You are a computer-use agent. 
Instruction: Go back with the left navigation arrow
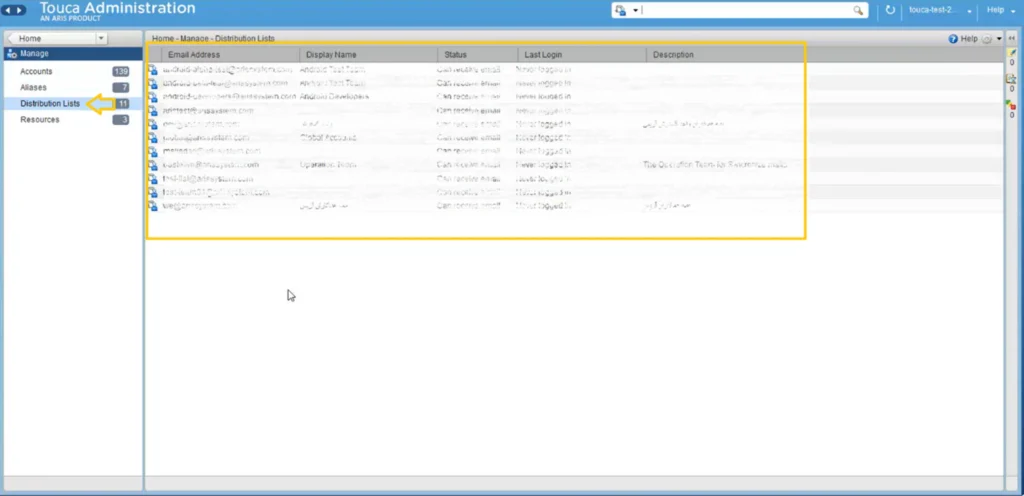[9, 10]
